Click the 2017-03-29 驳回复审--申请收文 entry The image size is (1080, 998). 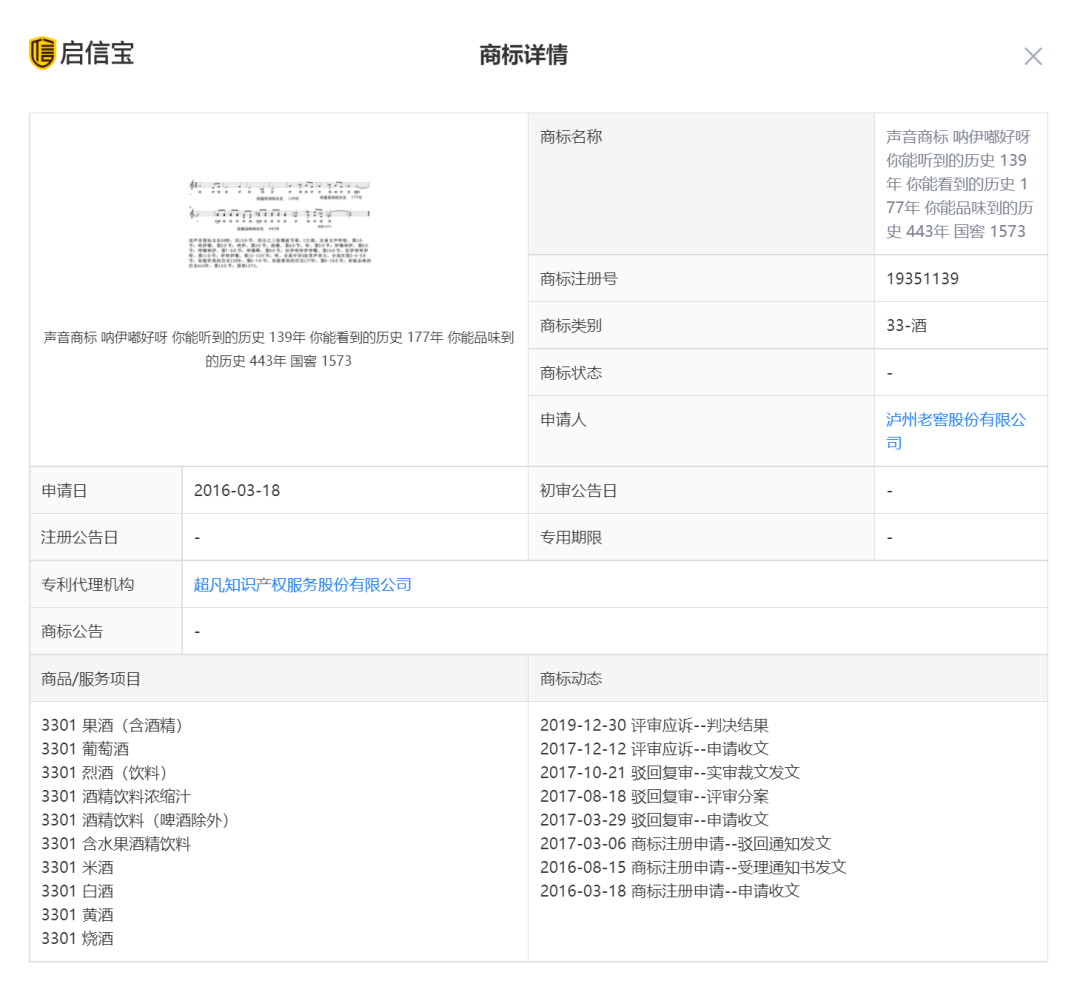pos(654,820)
